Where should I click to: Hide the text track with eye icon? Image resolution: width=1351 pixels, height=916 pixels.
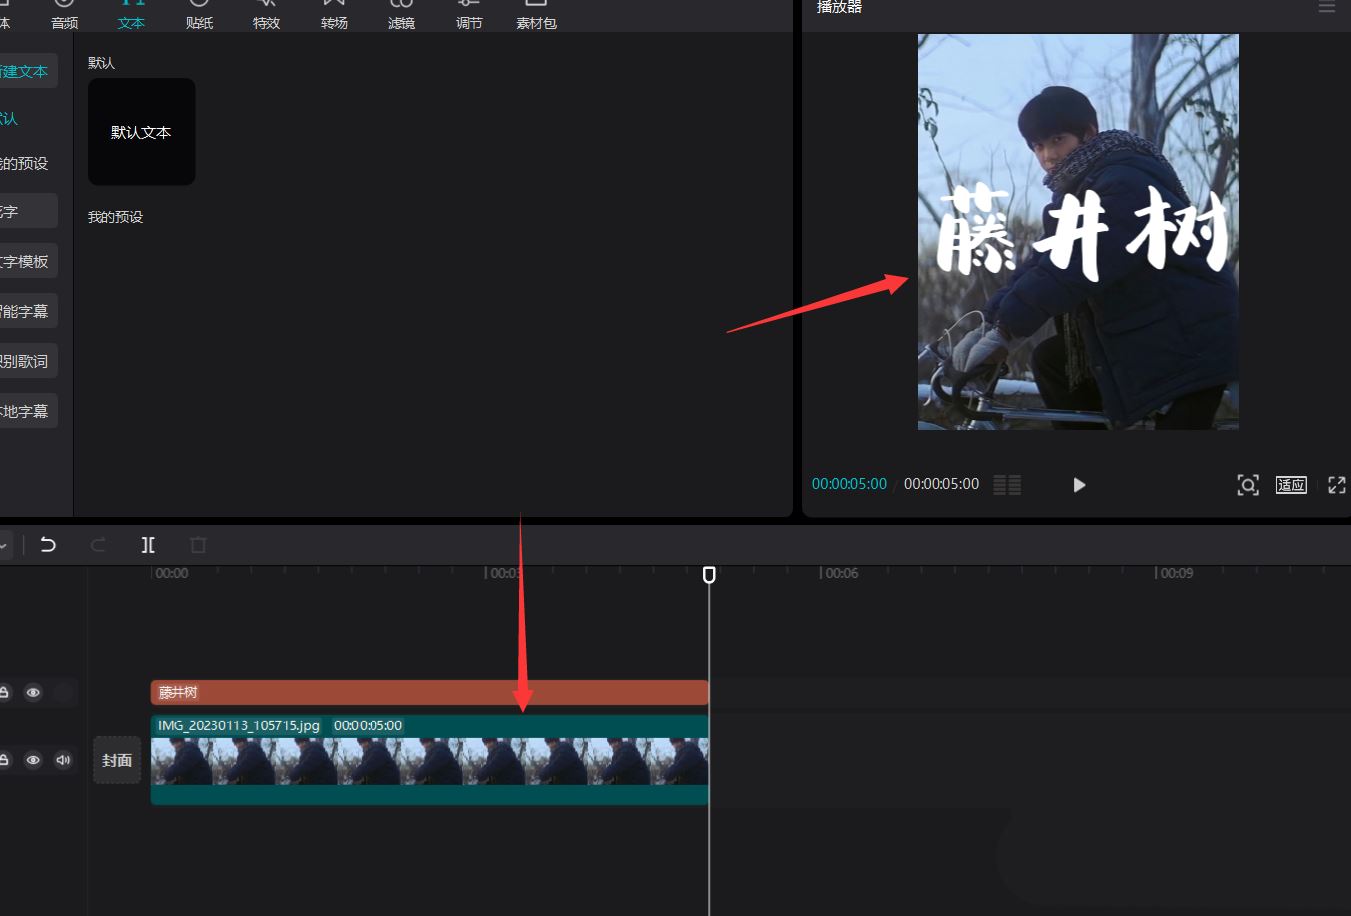click(33, 692)
